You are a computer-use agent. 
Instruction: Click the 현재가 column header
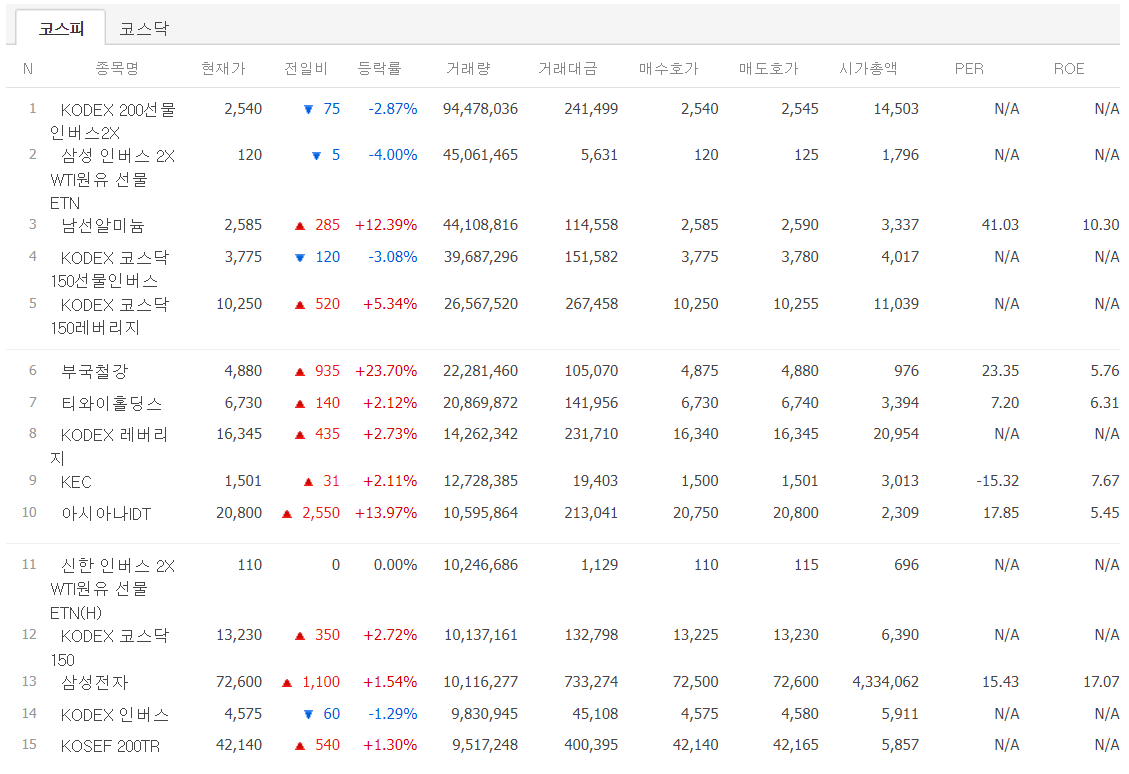click(223, 68)
